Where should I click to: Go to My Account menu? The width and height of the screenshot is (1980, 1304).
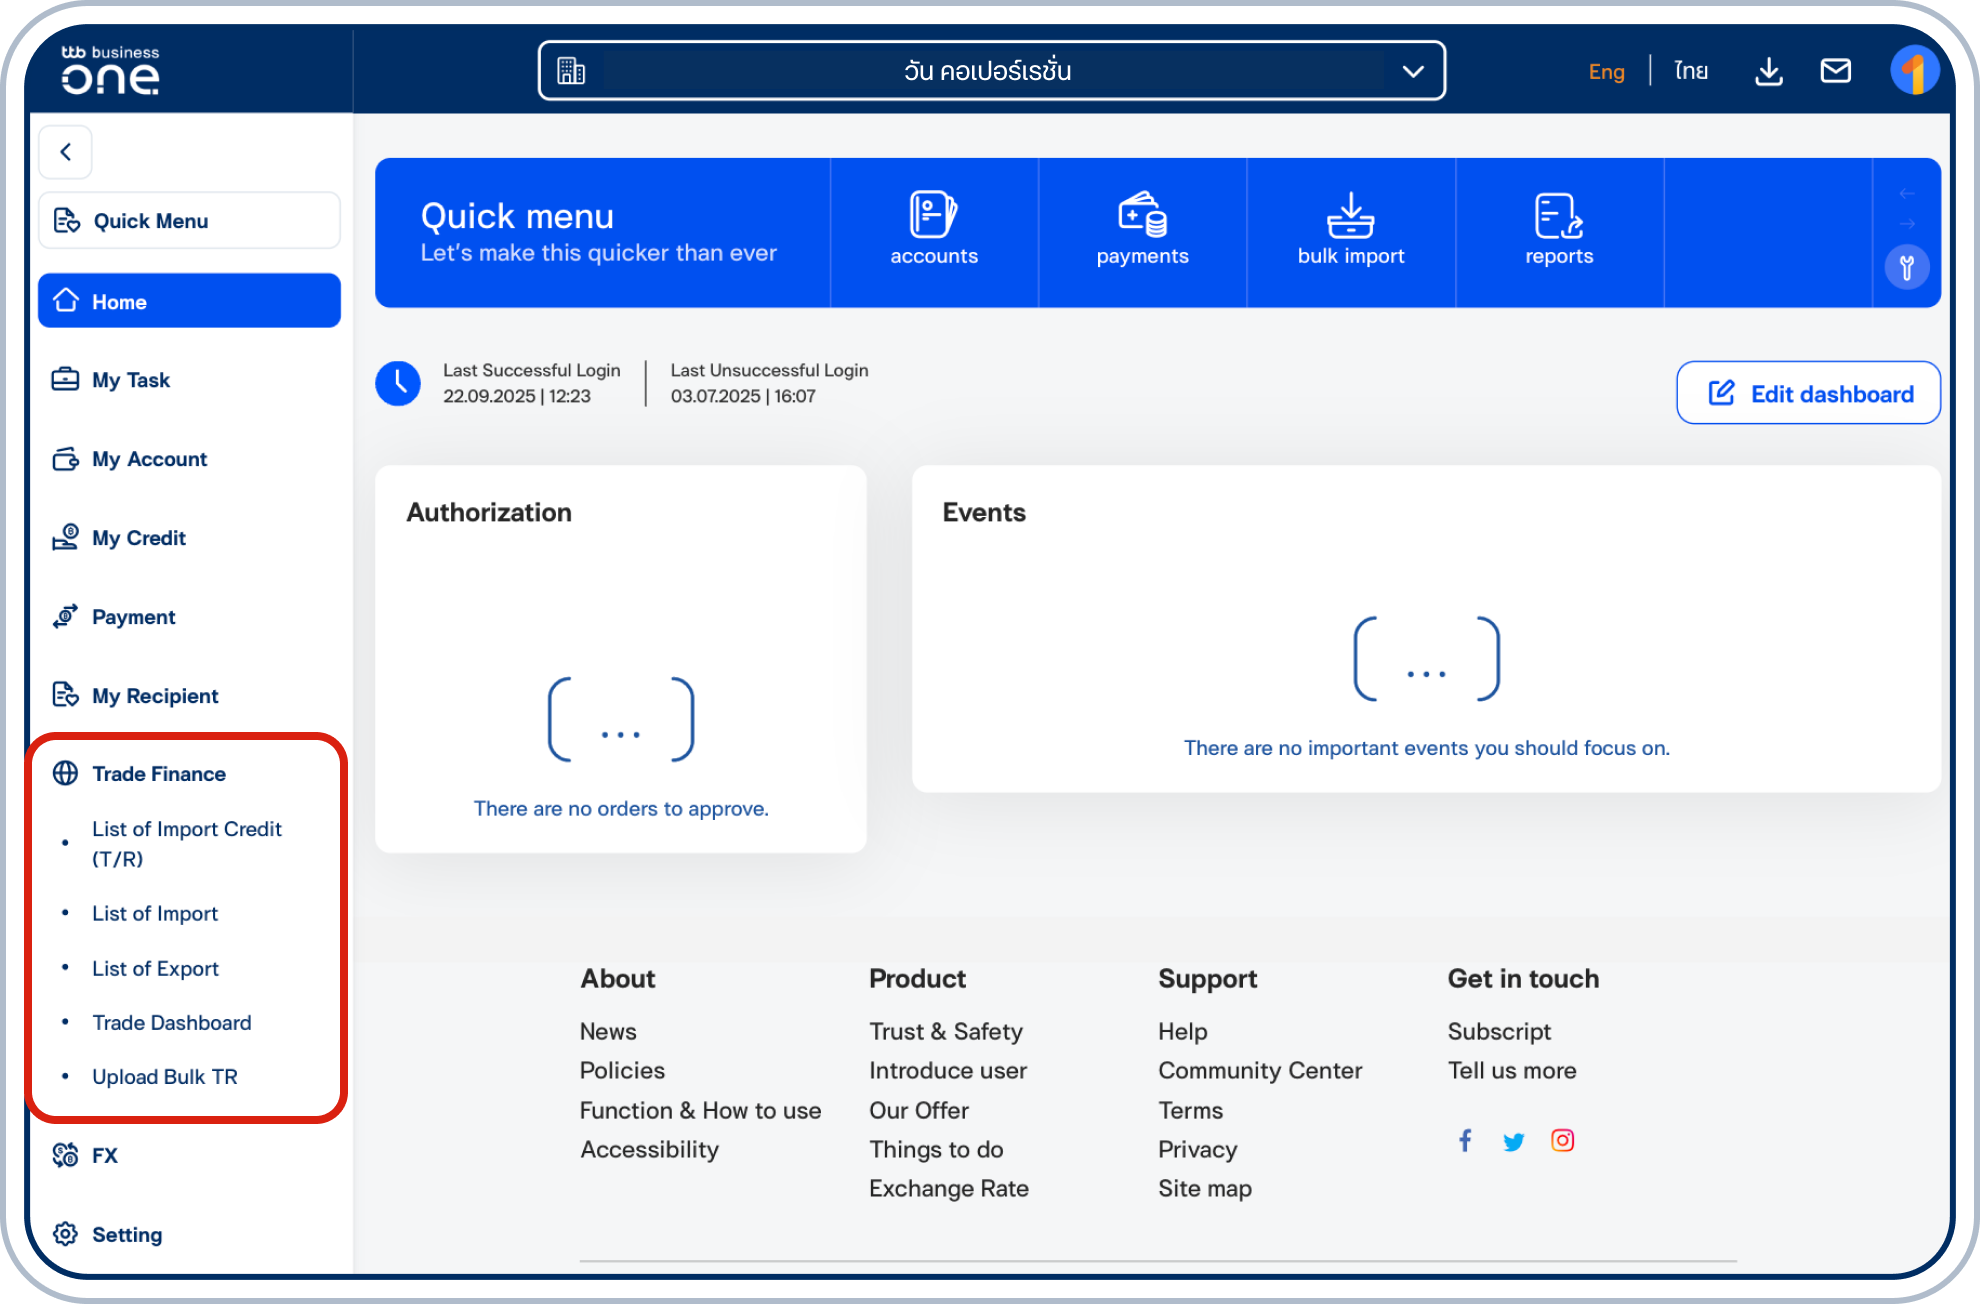coord(149,459)
